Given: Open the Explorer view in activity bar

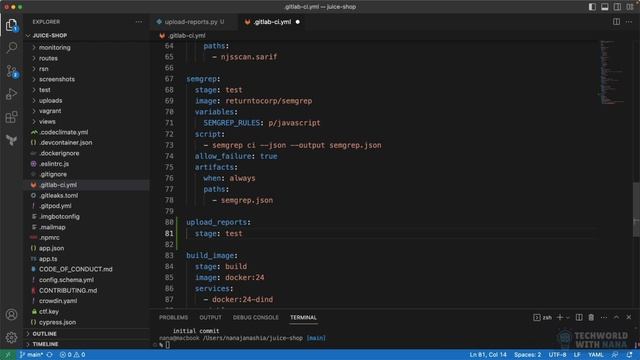Looking at the screenshot, I should point(11,25).
